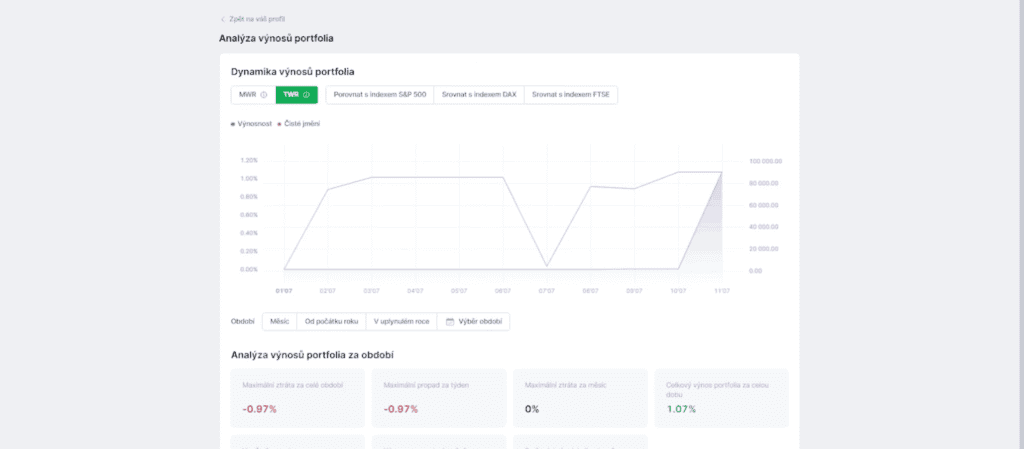Select the Od počátku roku period
The width and height of the screenshot is (1024, 449).
click(330, 322)
